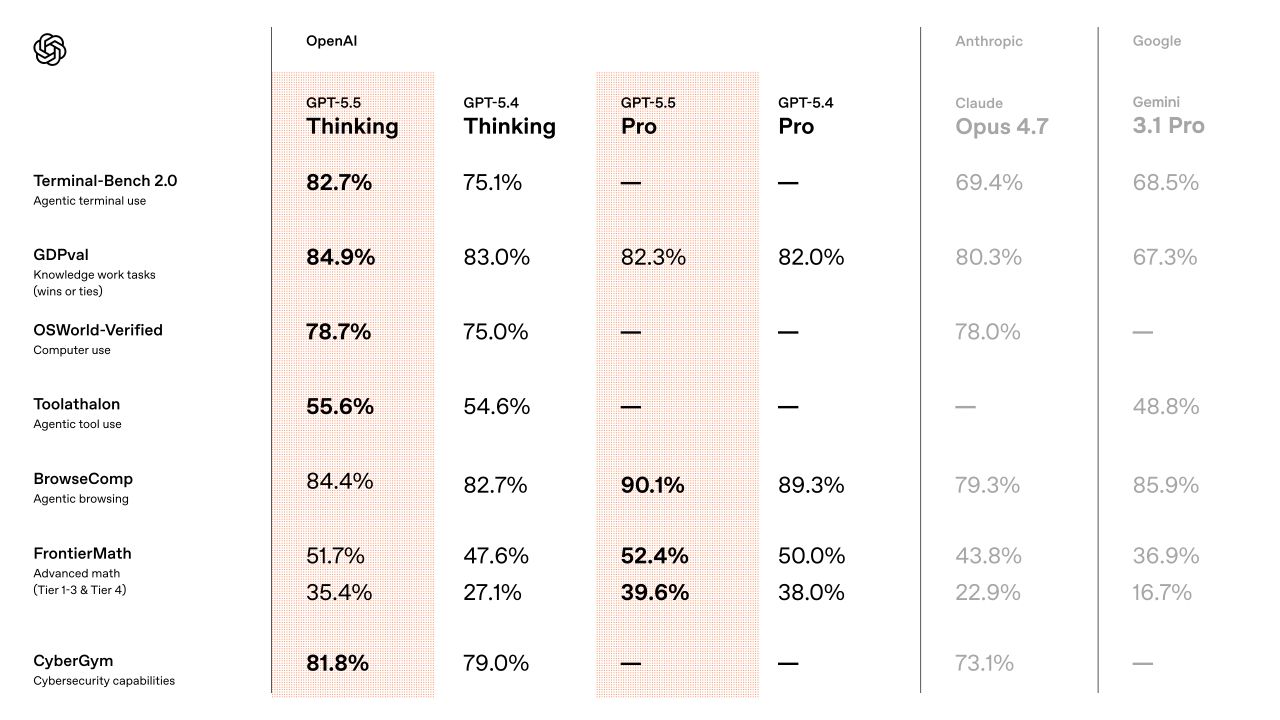Select the Gemini 3.1 Pro column header
Image resolution: width=1280 pixels, height=720 pixels.
pyautogui.click(x=1168, y=116)
